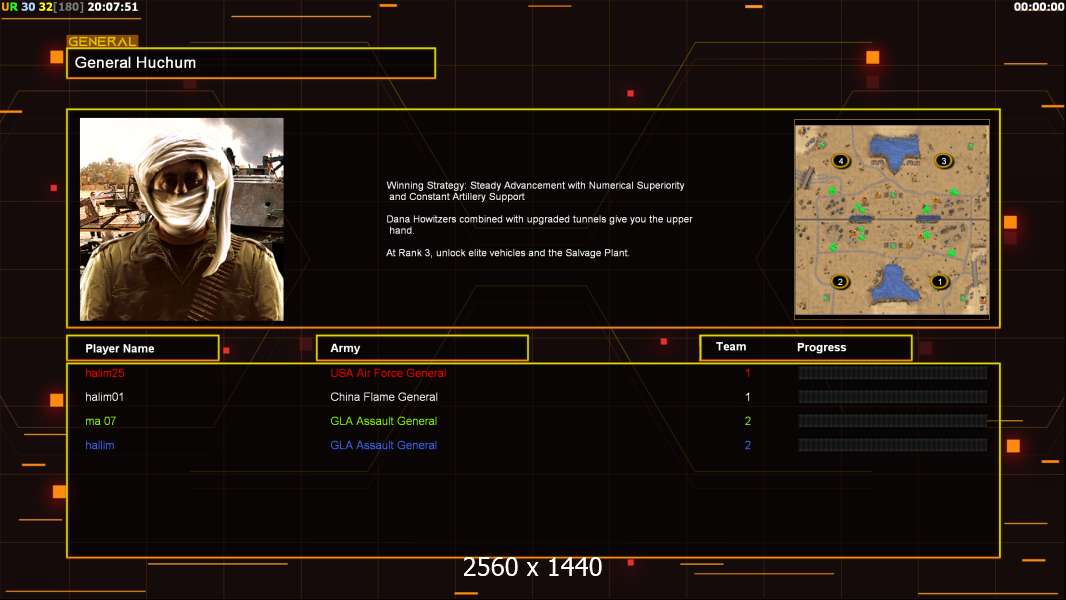Click the halim25 loading progress bar
Viewport: 1066px width, 600px height.
click(x=892, y=373)
